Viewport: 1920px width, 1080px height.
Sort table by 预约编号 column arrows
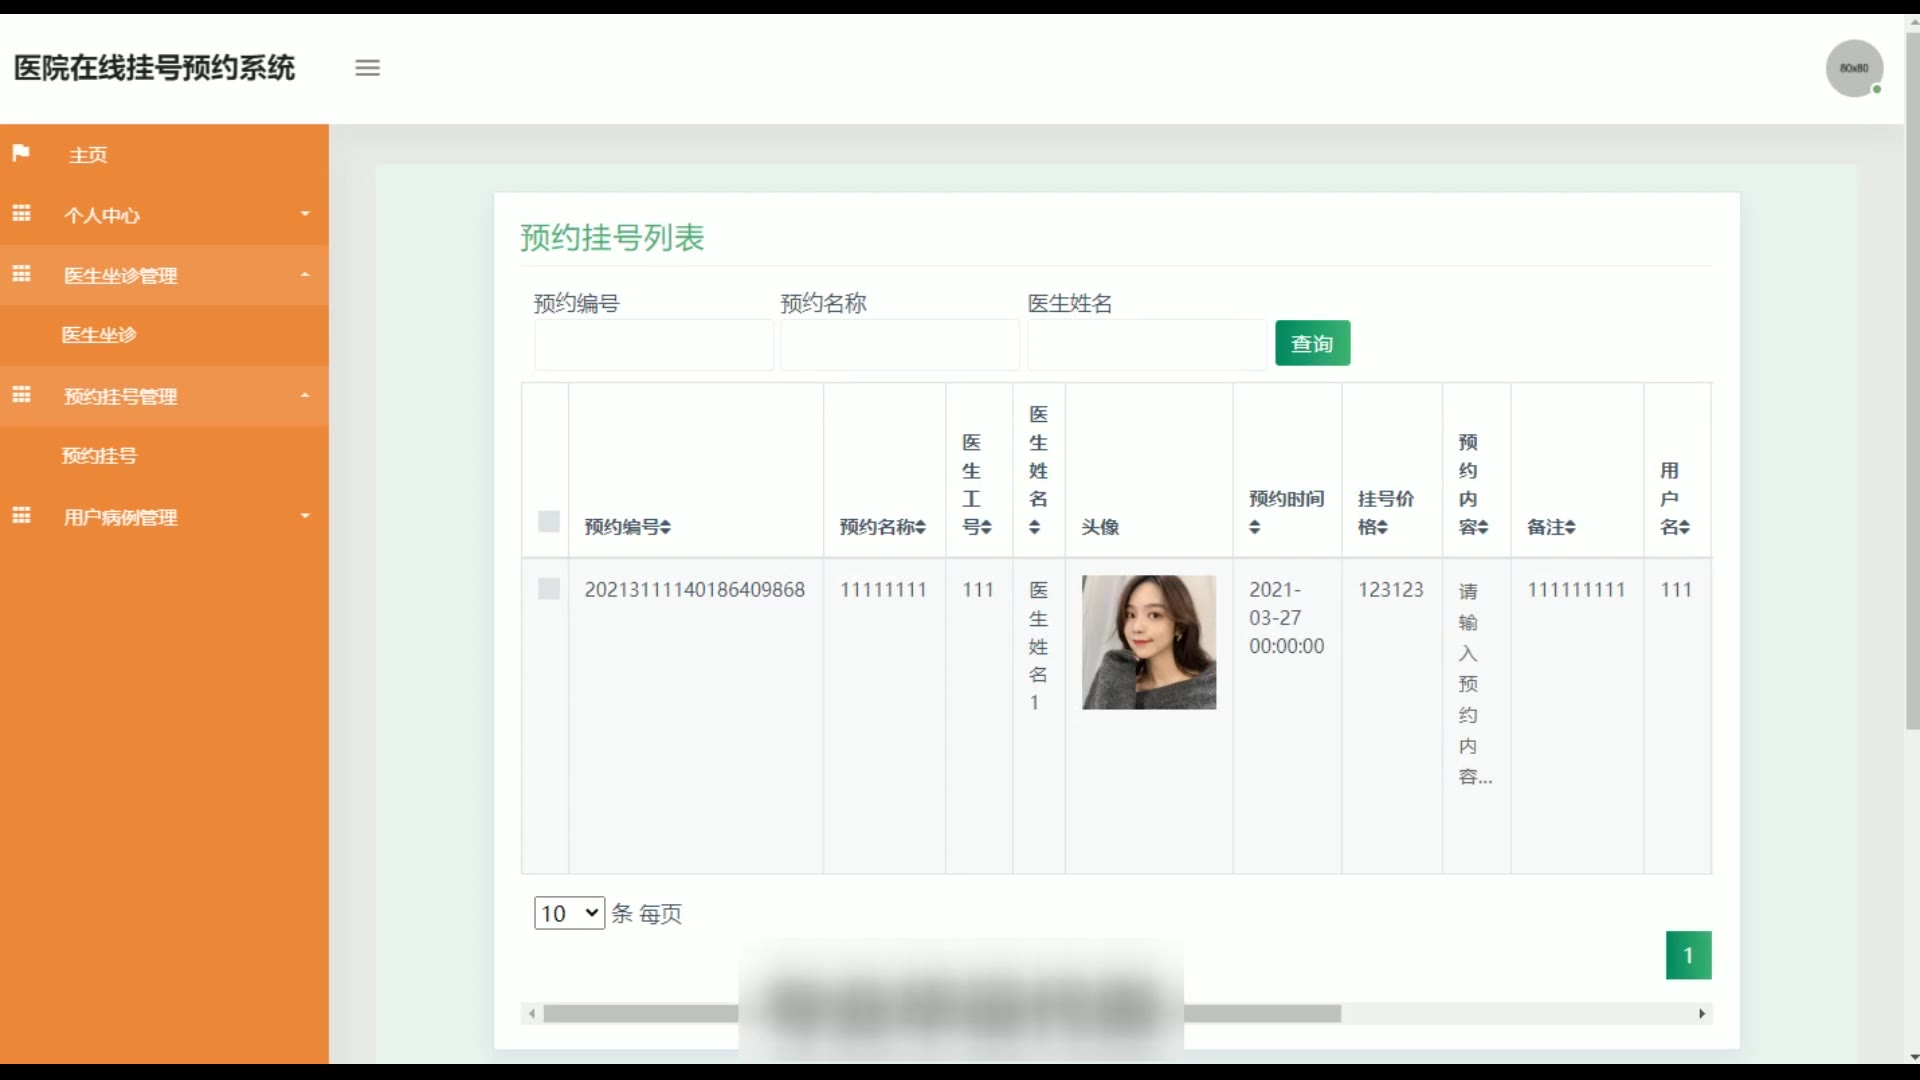666,527
